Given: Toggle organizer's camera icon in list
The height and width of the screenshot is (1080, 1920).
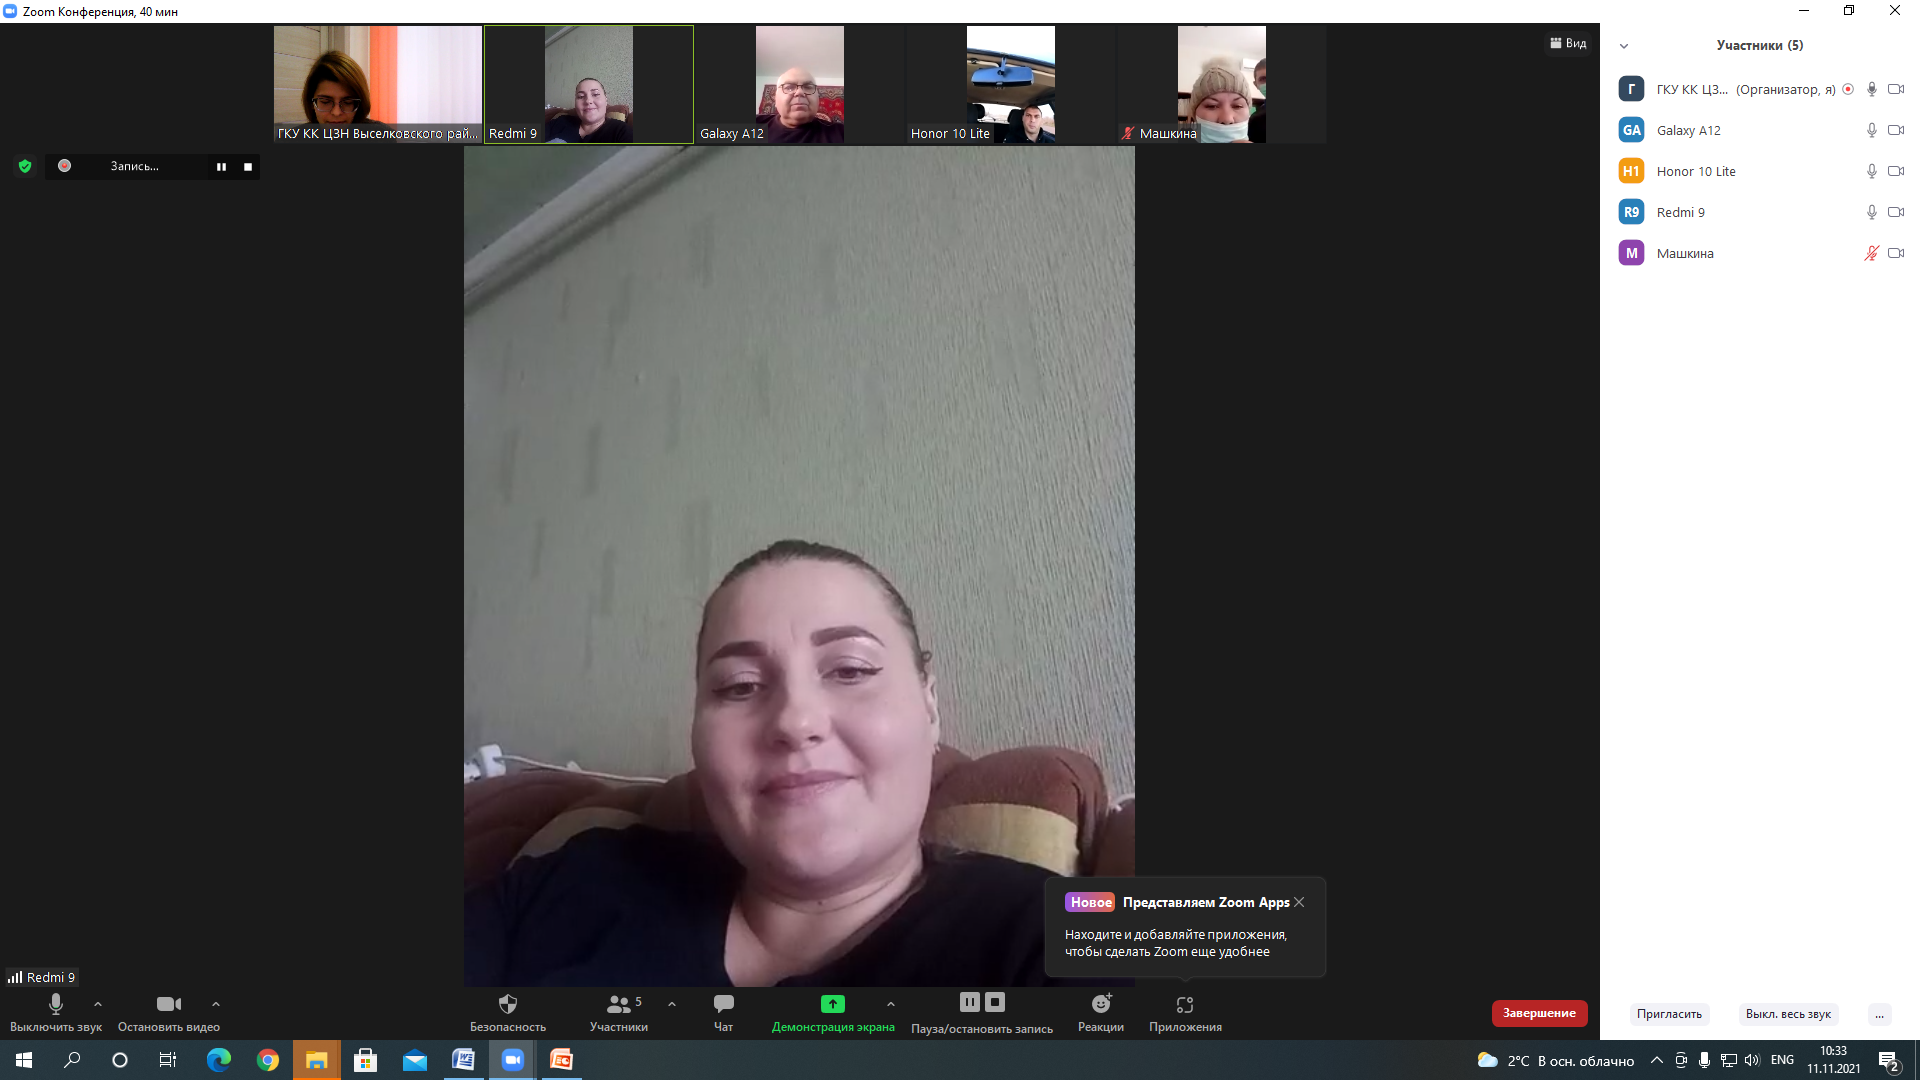Looking at the screenshot, I should tap(1896, 89).
